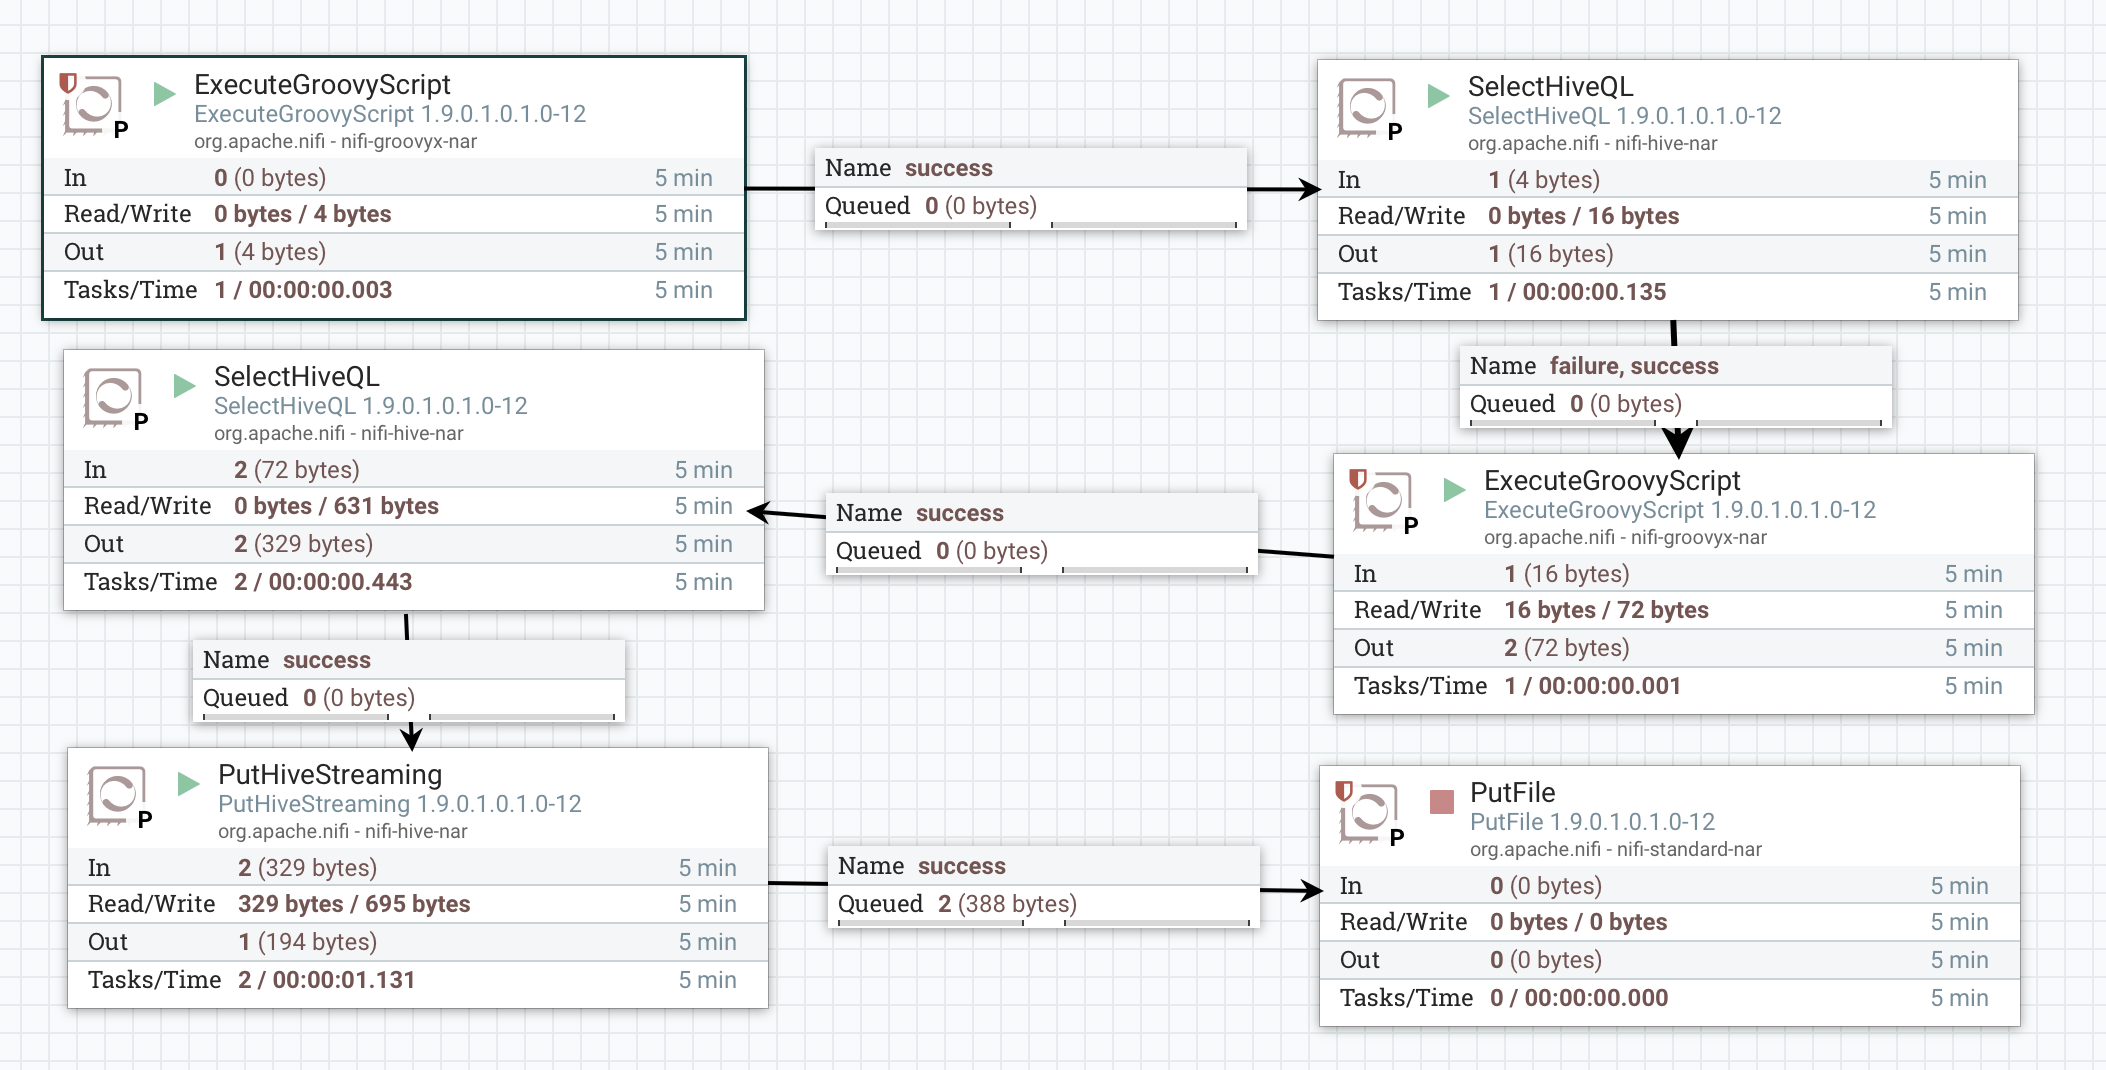
Task: Click primary node P on SelectHiveQL writing 631 bytes
Action: point(141,422)
